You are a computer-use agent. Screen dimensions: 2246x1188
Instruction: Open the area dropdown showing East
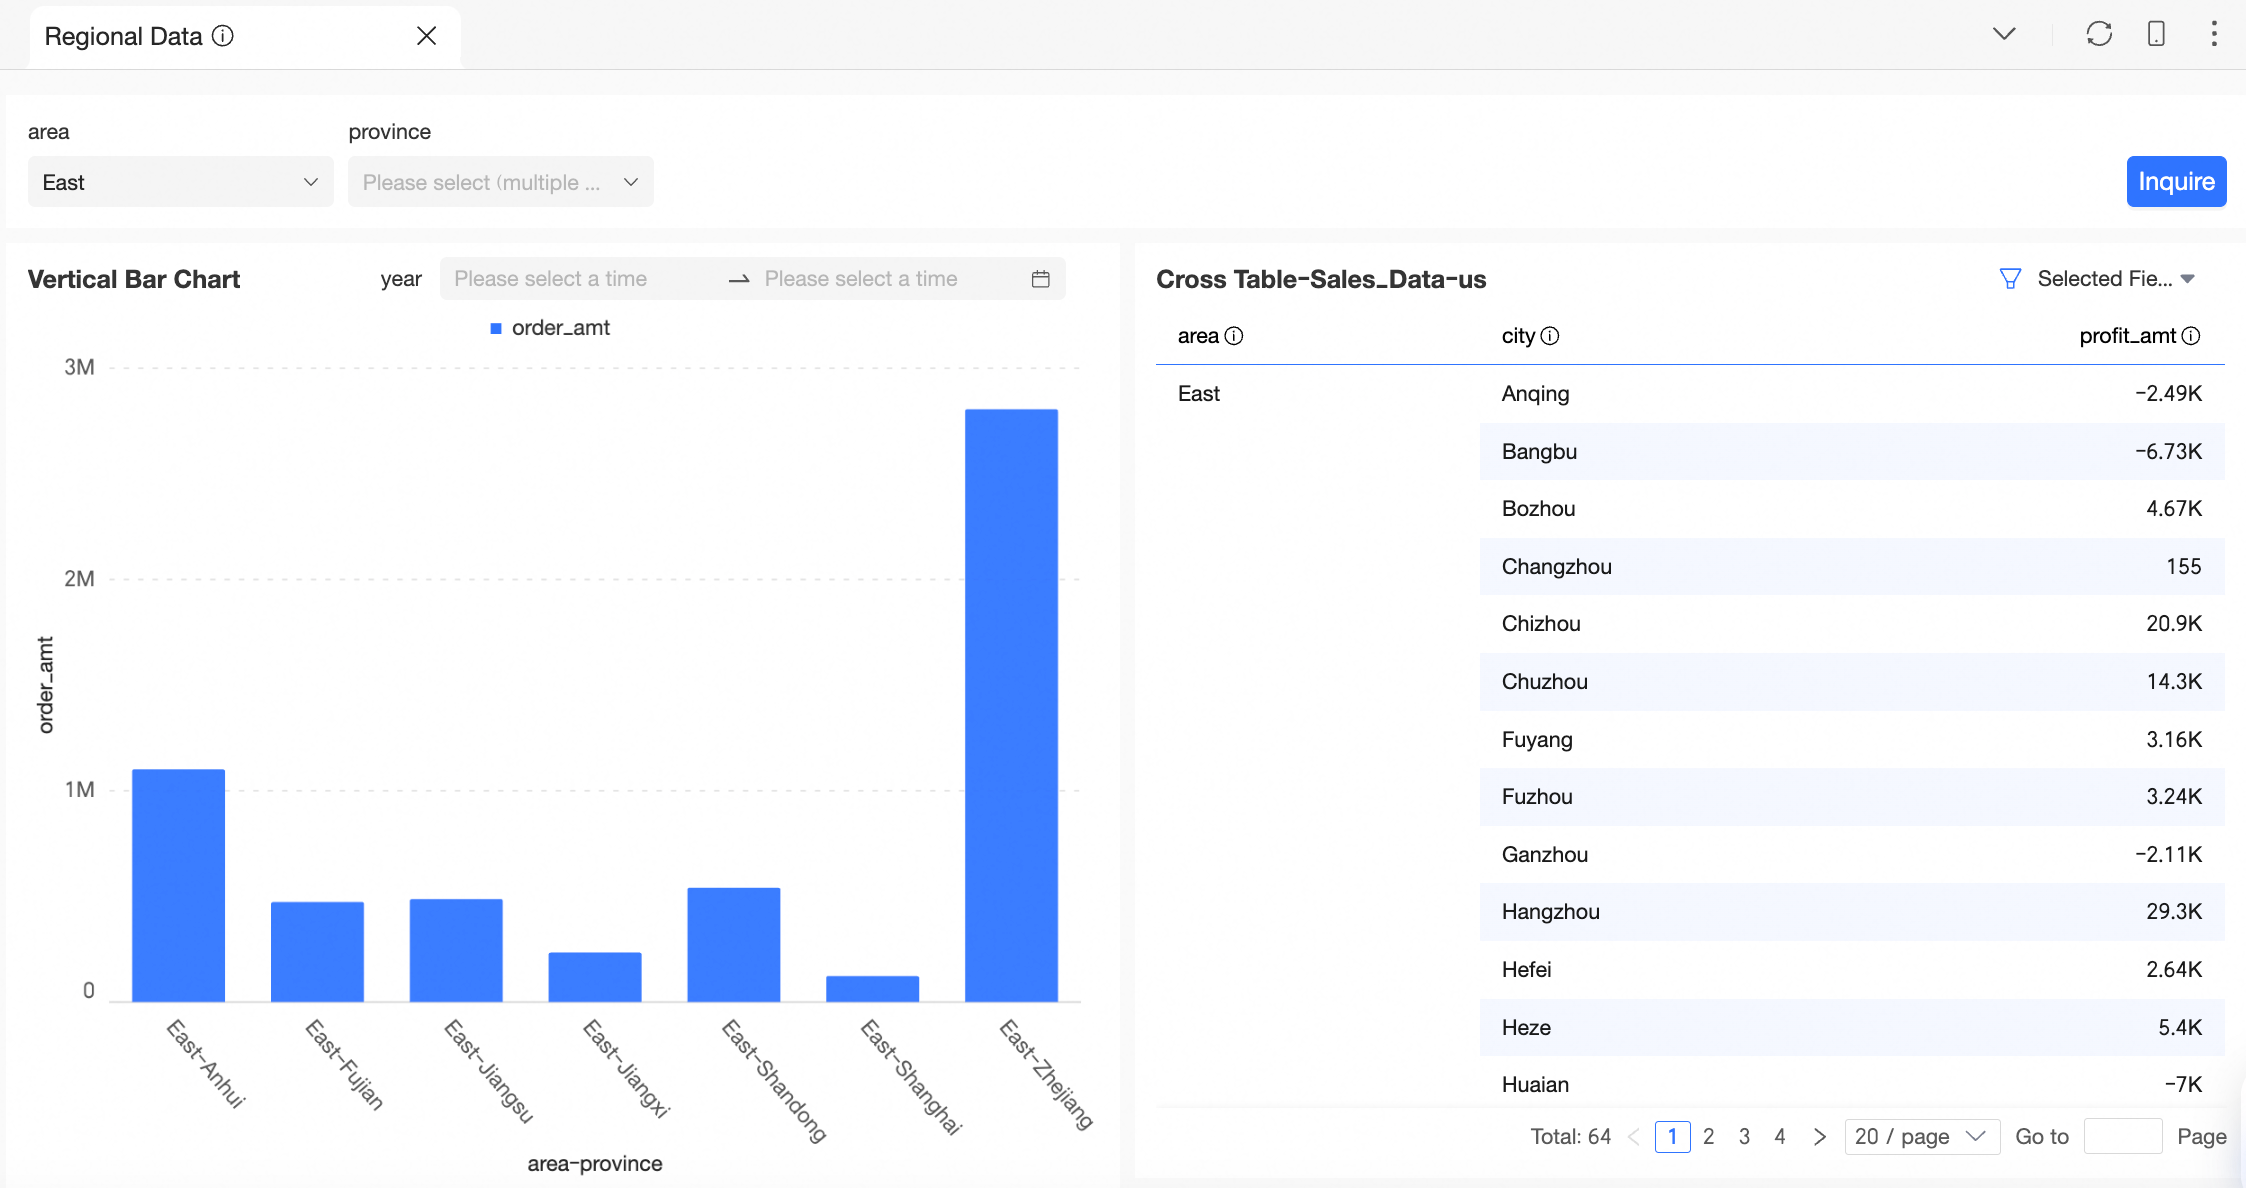click(x=180, y=182)
